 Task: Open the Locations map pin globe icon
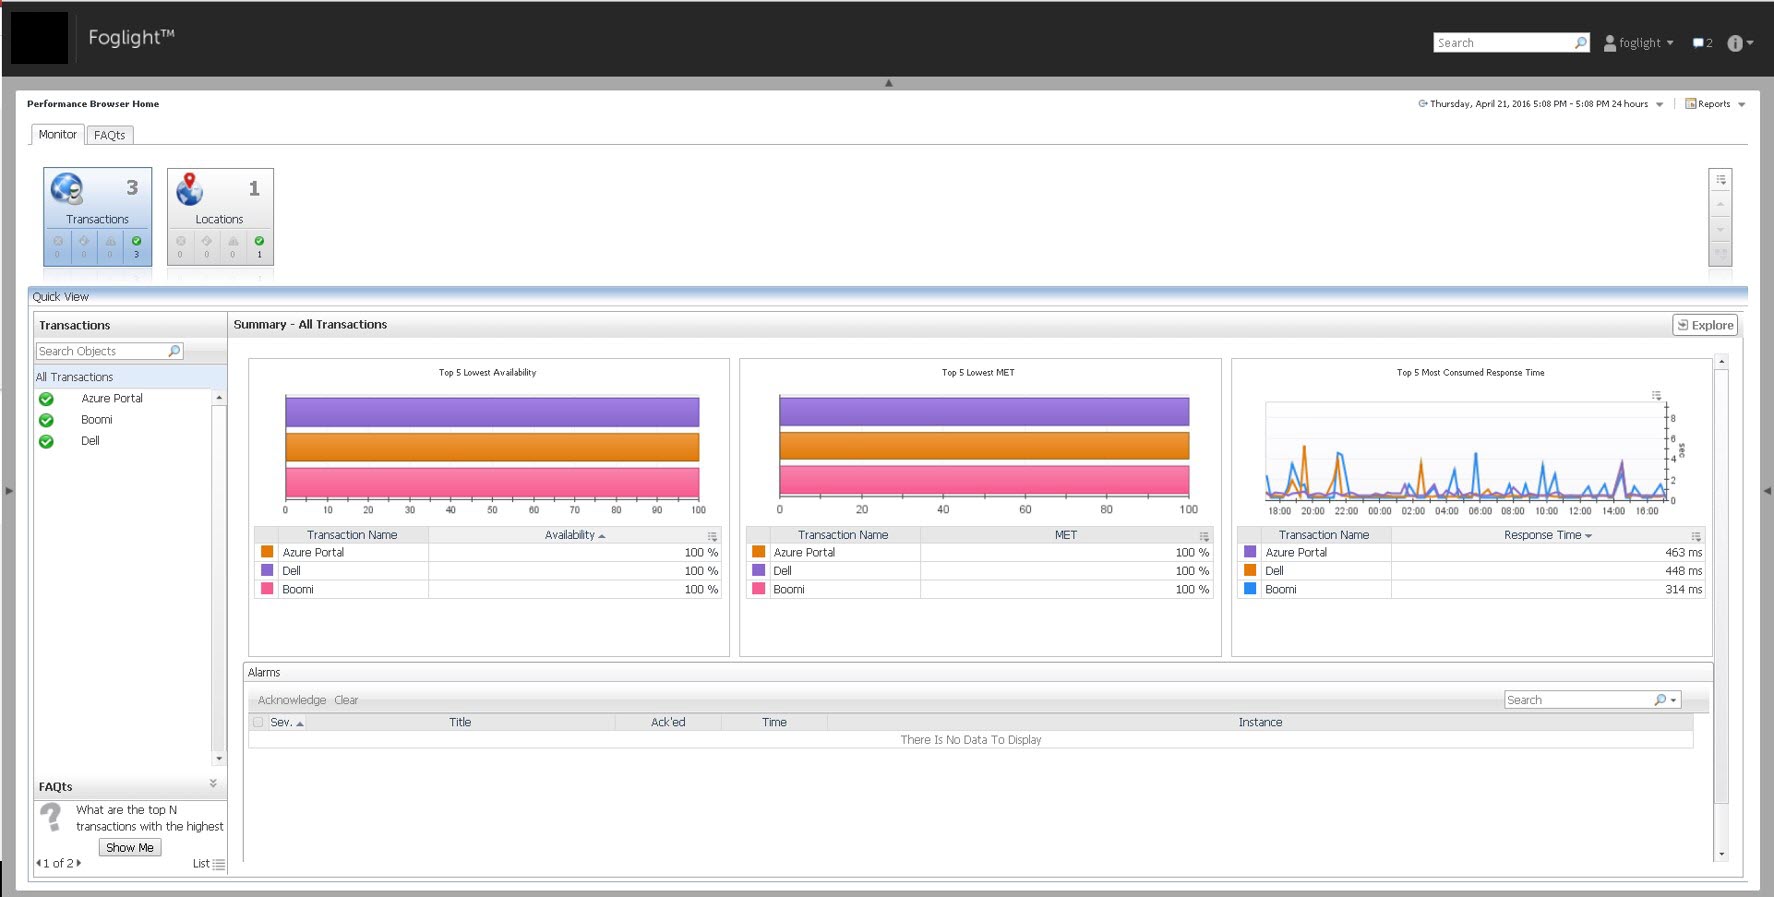tap(189, 188)
